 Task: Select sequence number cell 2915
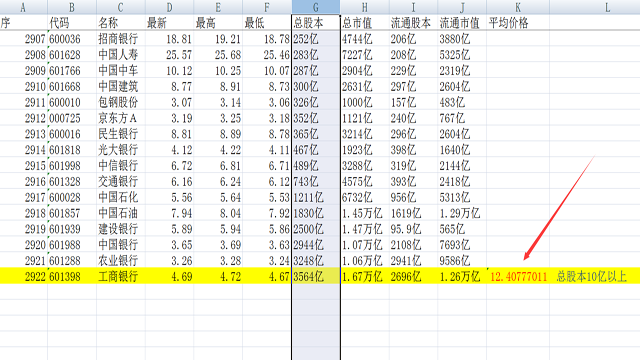(24, 166)
